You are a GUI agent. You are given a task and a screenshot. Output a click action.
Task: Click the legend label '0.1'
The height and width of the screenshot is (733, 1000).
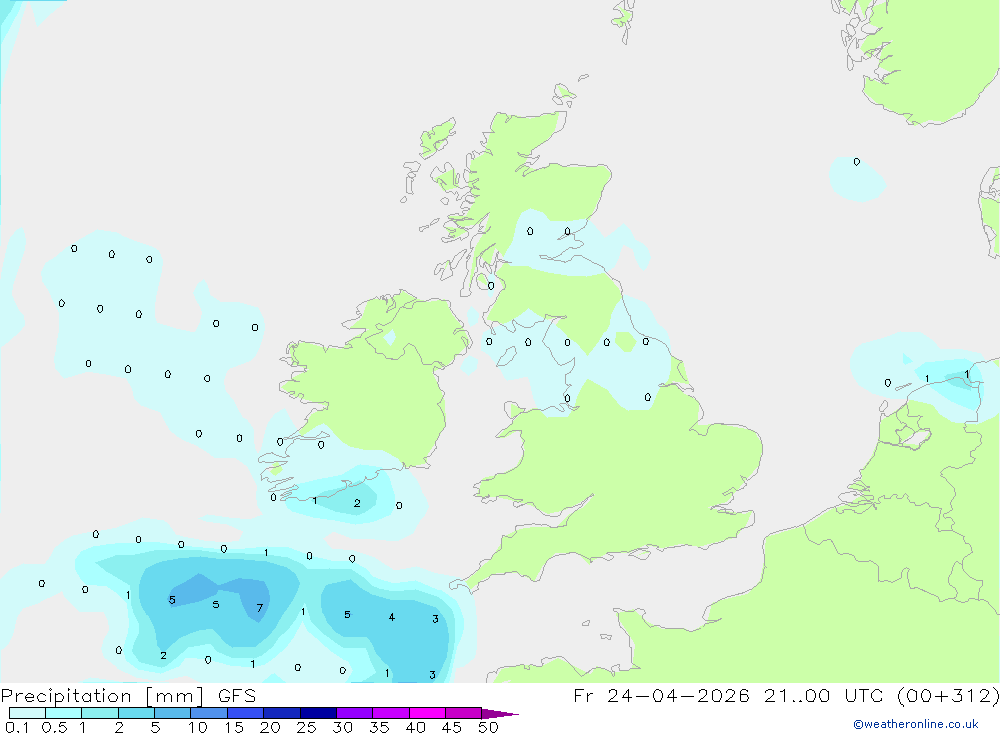coord(17,727)
